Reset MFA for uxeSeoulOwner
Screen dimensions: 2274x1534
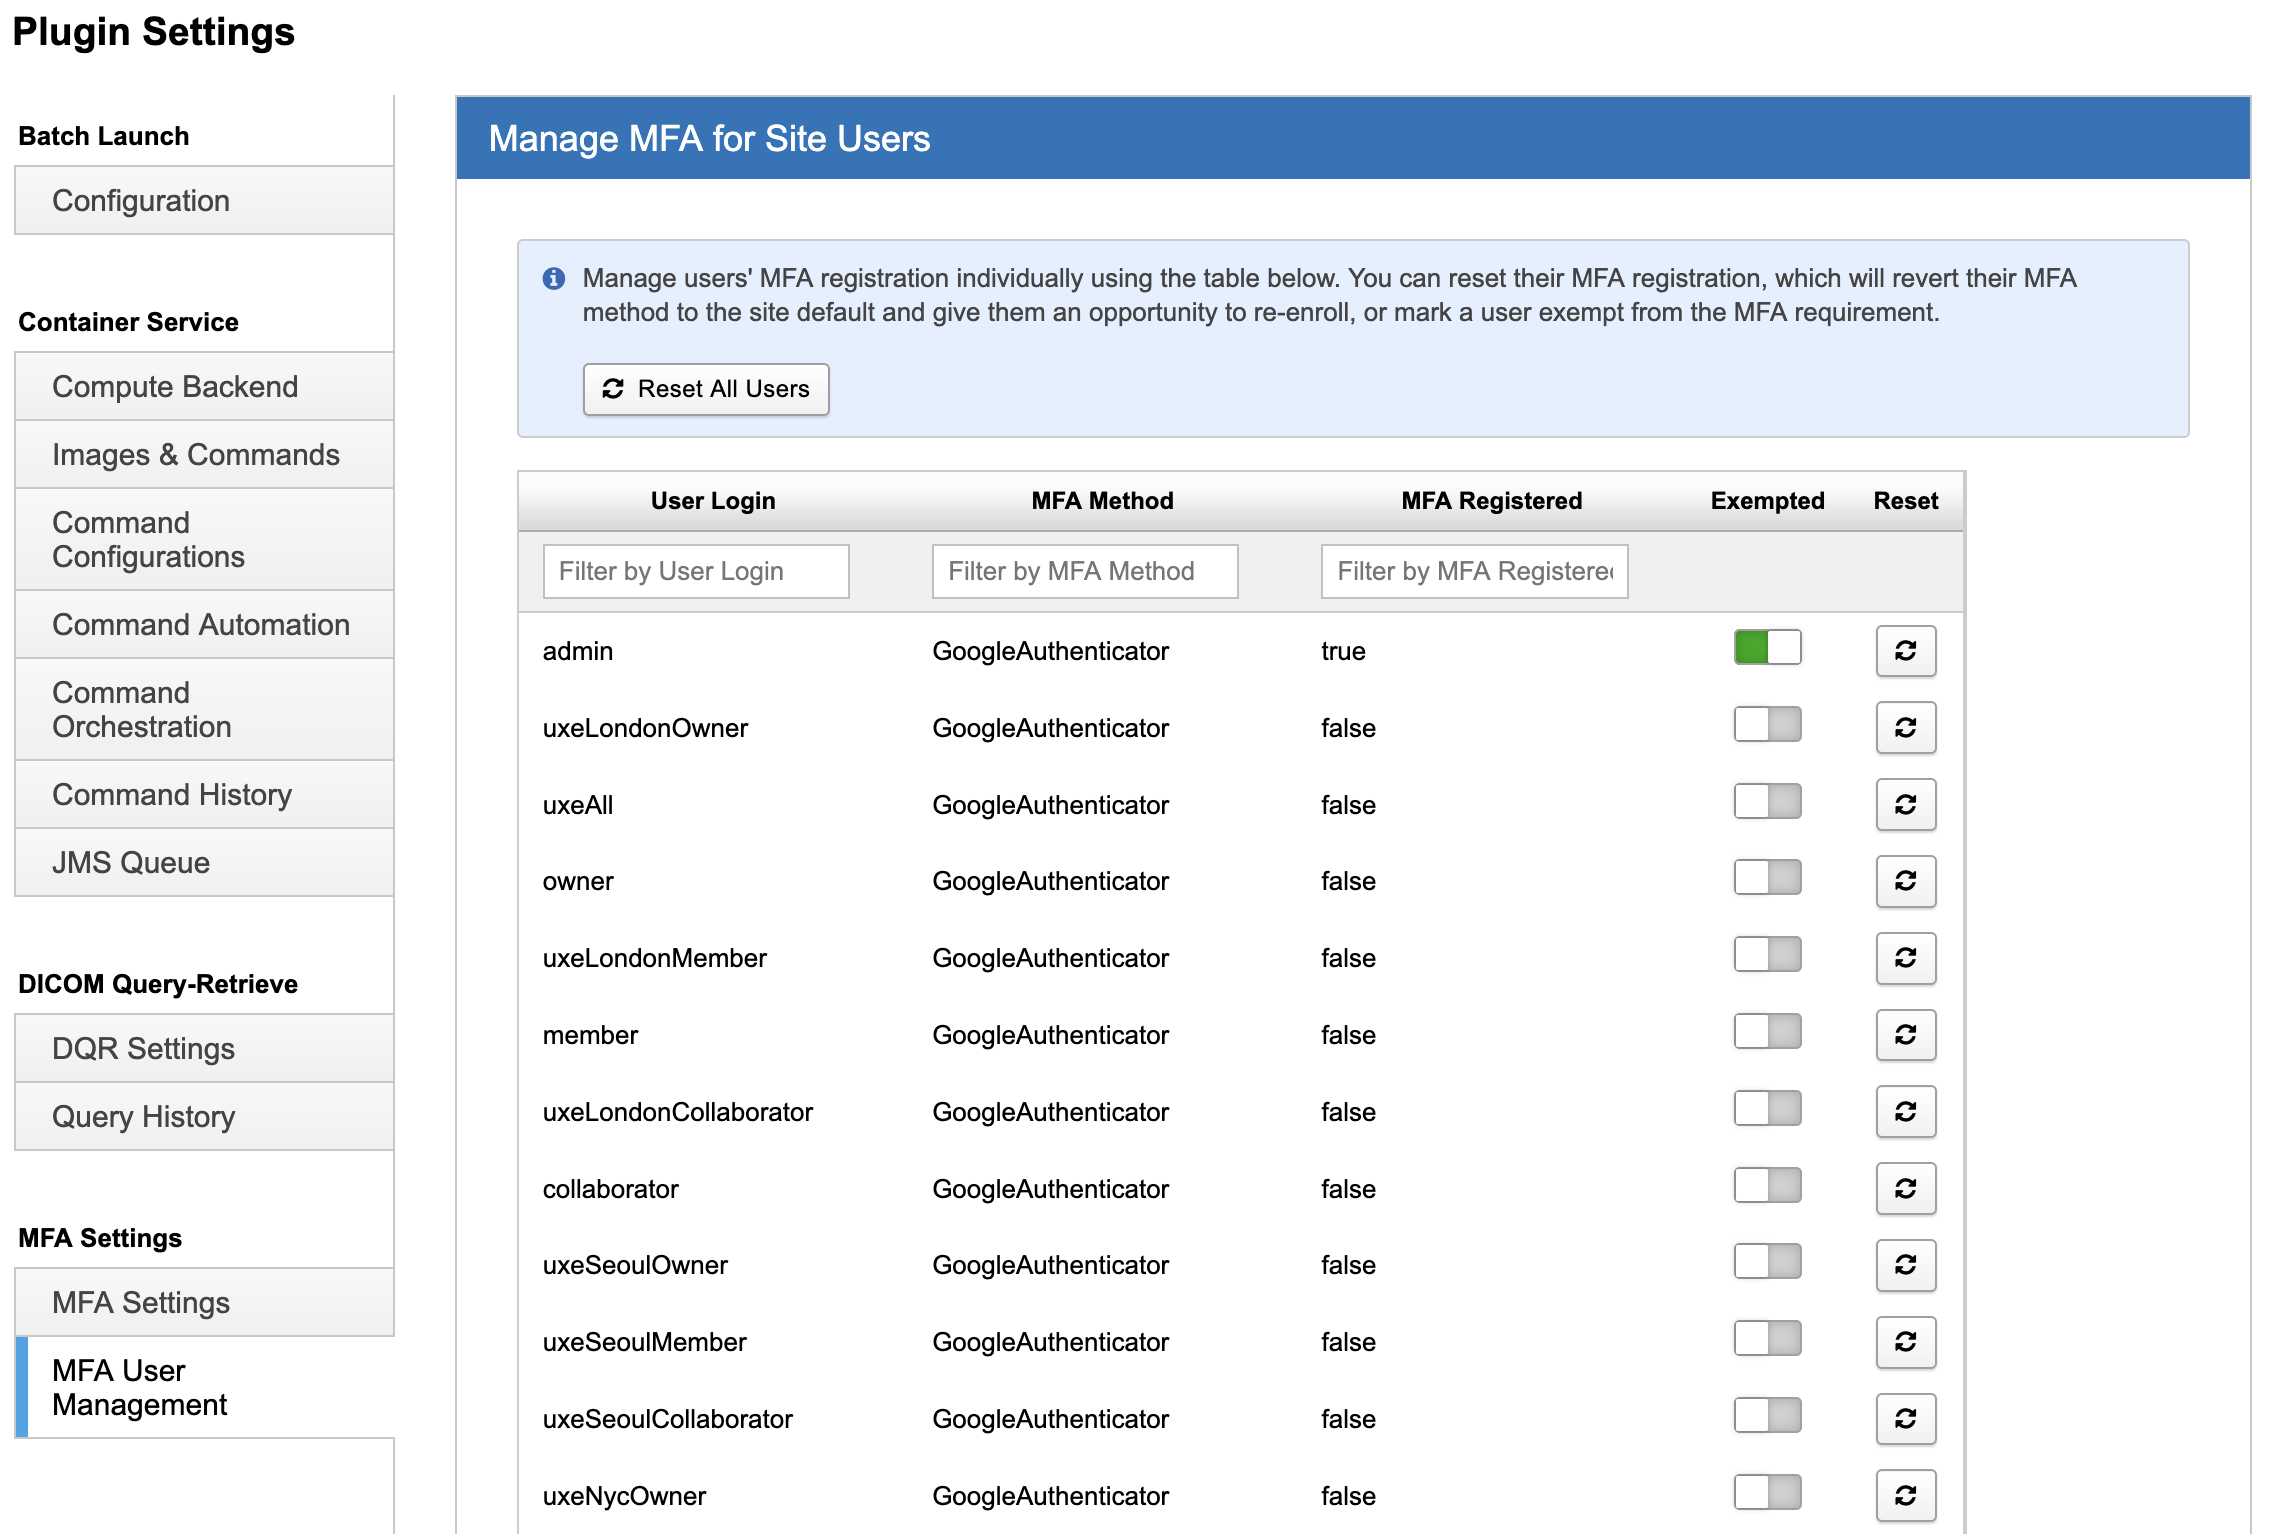click(x=1905, y=1265)
